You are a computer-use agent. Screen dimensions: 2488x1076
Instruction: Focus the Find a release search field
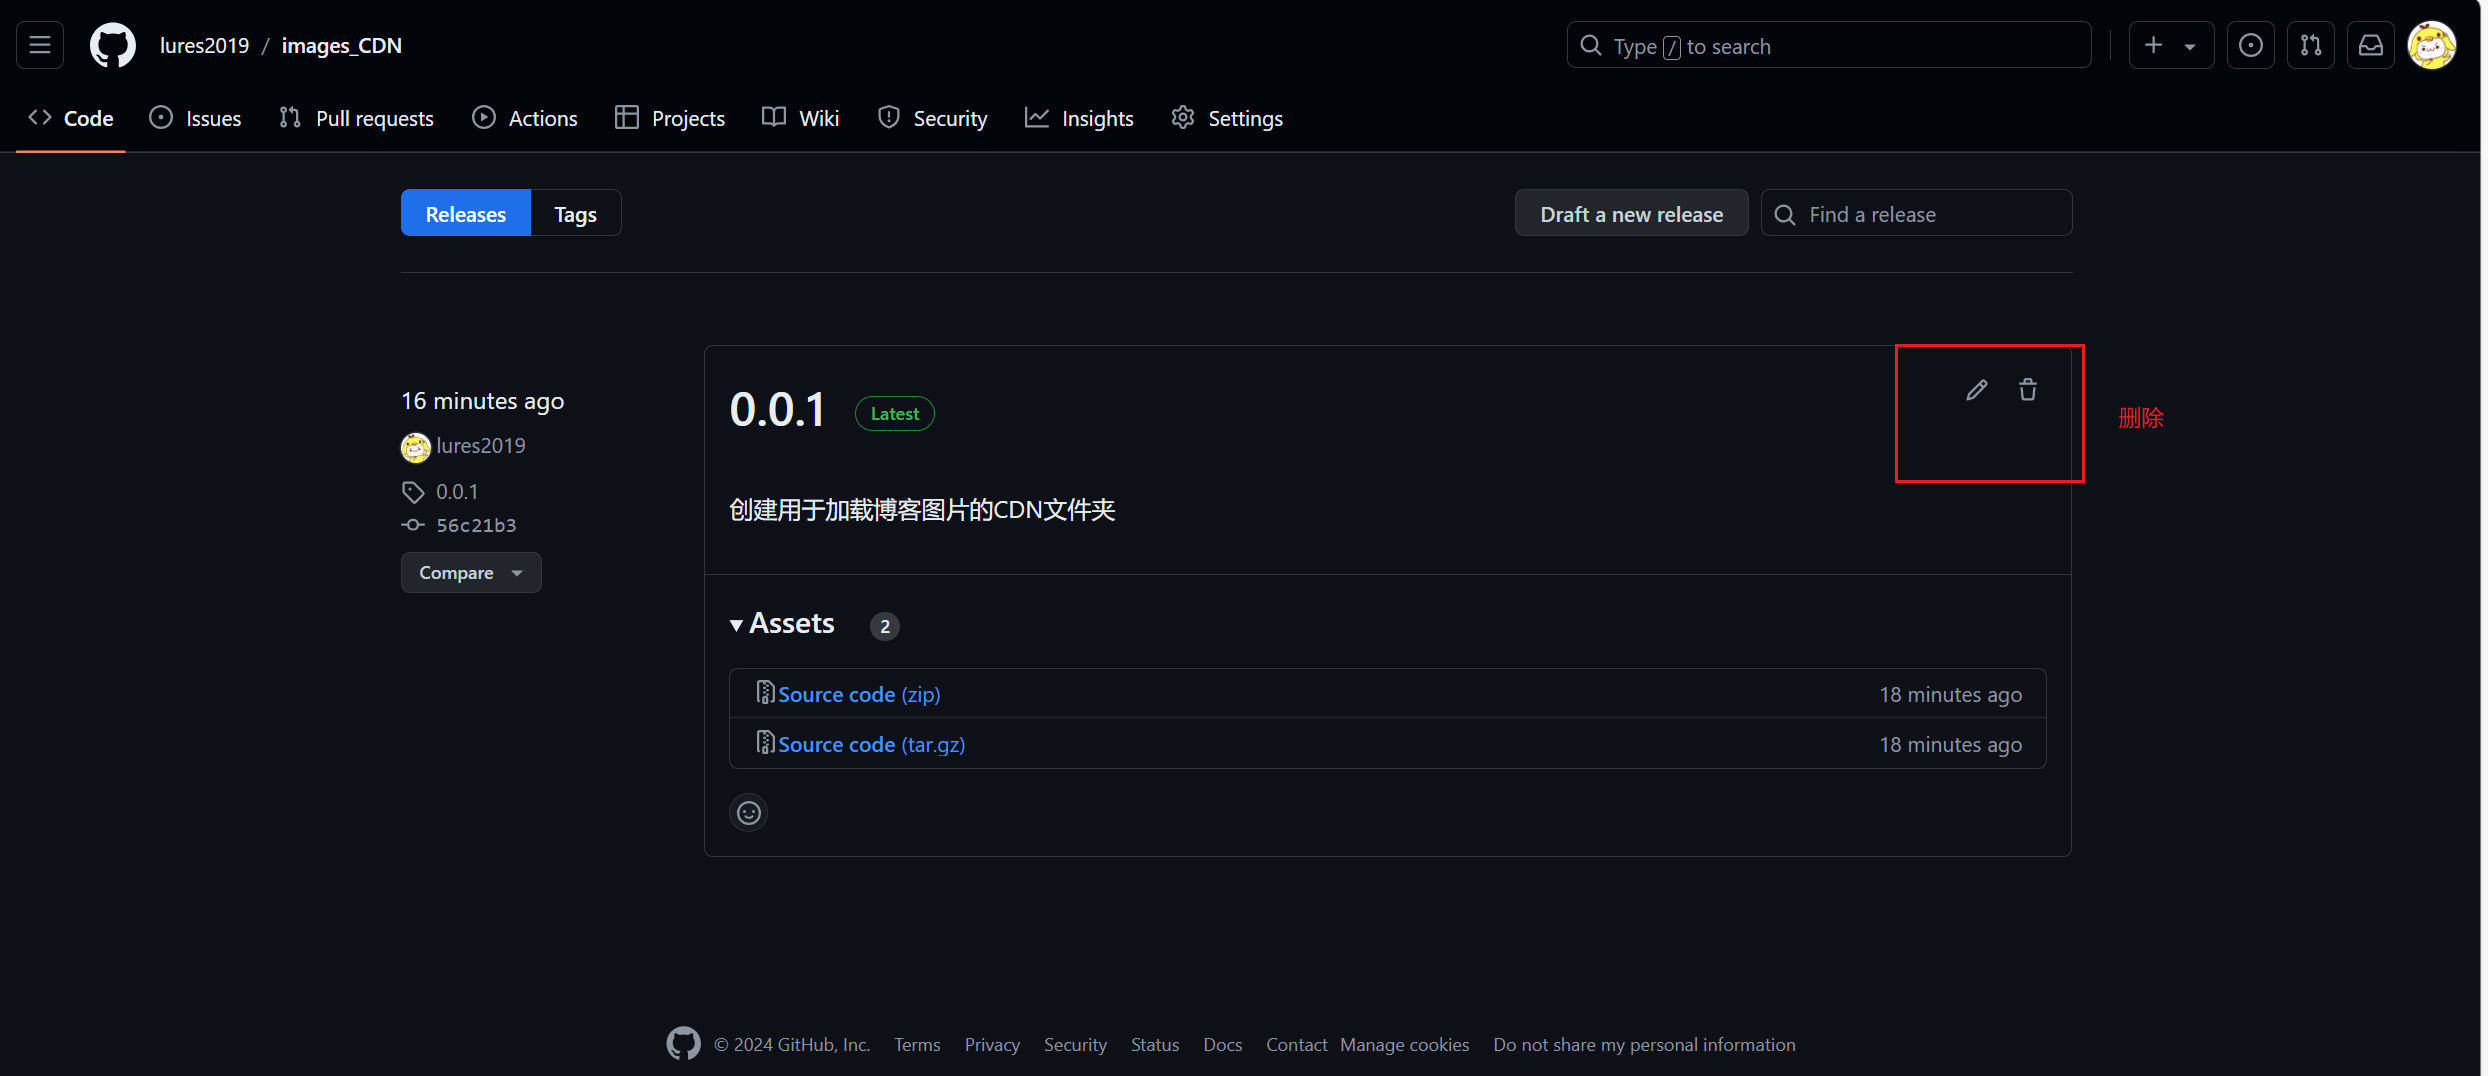pyautogui.click(x=1917, y=213)
